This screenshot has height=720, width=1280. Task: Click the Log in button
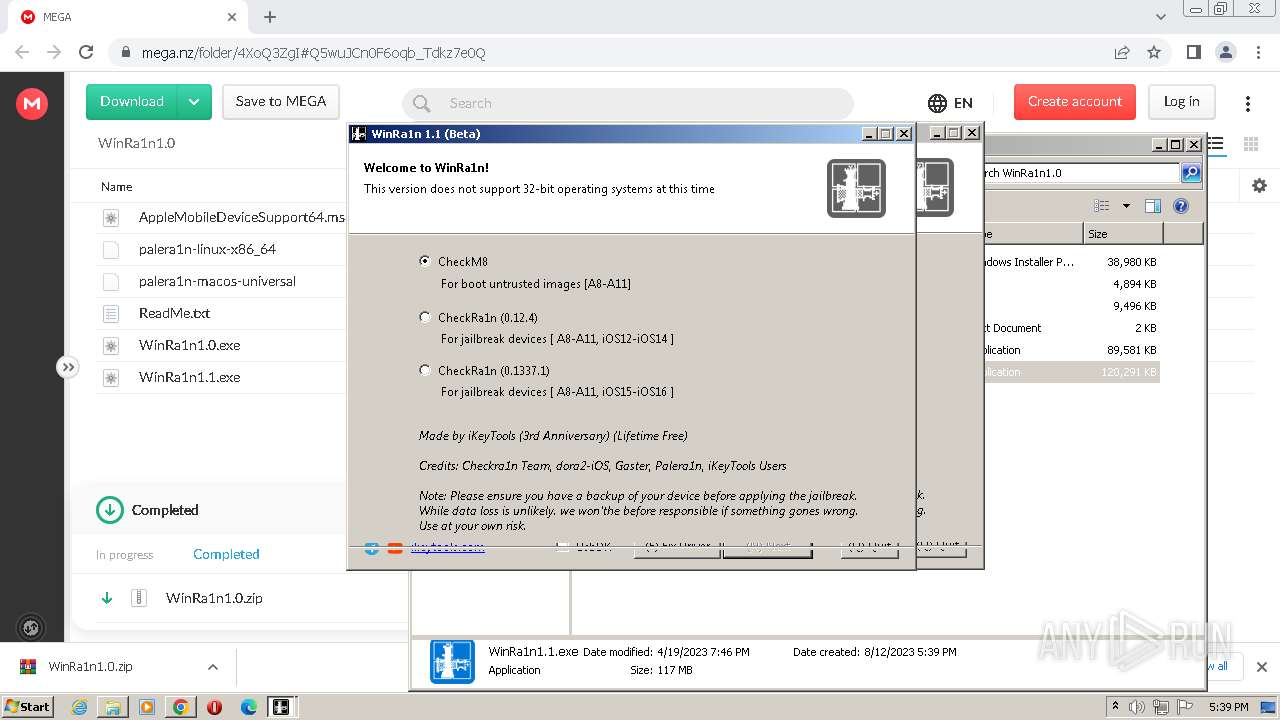[1181, 102]
